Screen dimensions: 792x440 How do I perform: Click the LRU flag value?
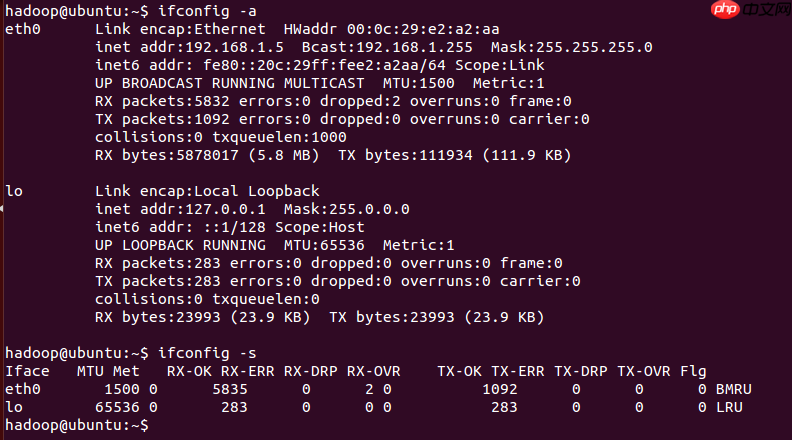(x=729, y=408)
